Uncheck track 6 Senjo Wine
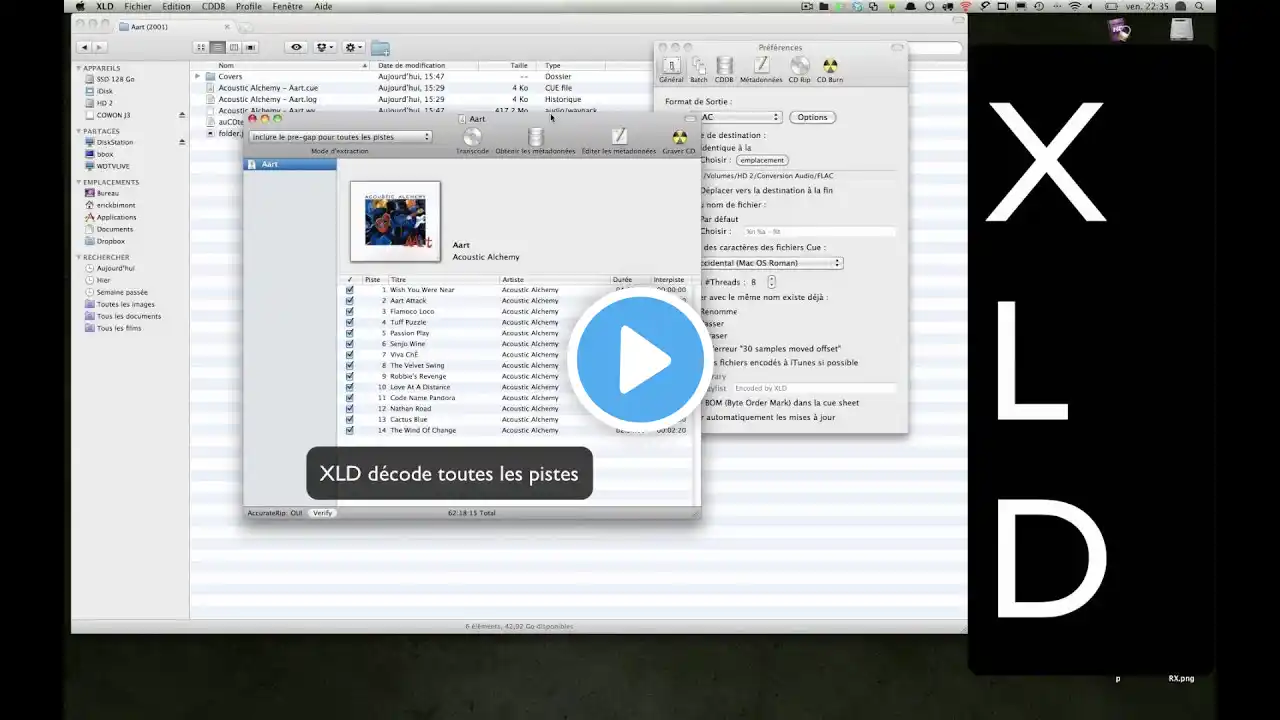Screen dimensions: 1280x720 point(350,344)
